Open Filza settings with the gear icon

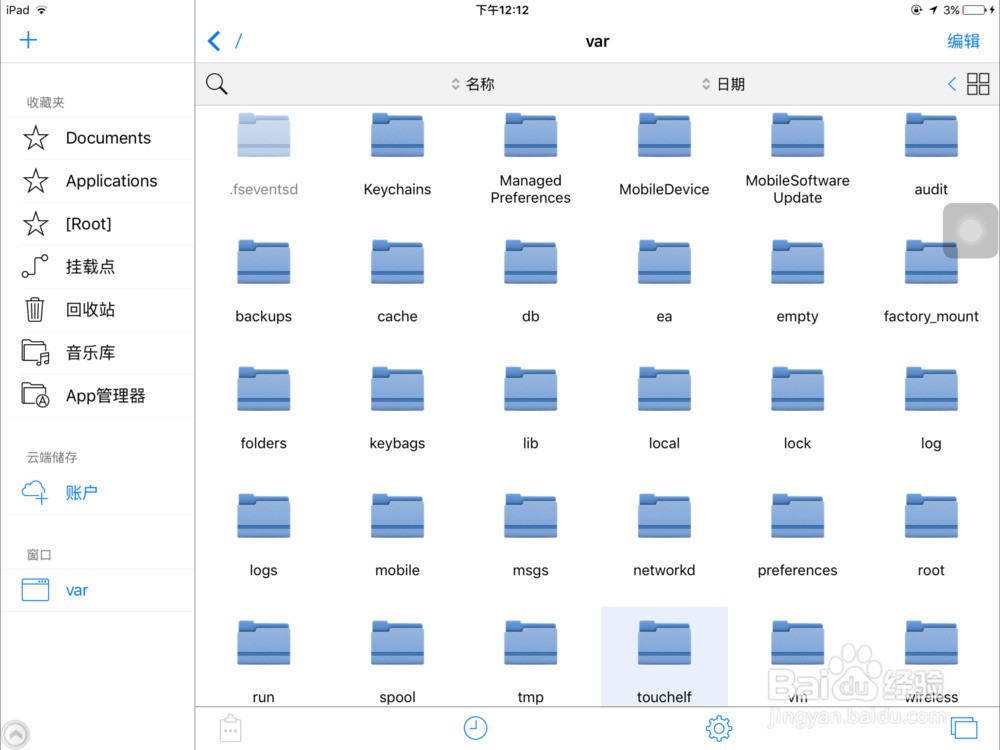(718, 728)
